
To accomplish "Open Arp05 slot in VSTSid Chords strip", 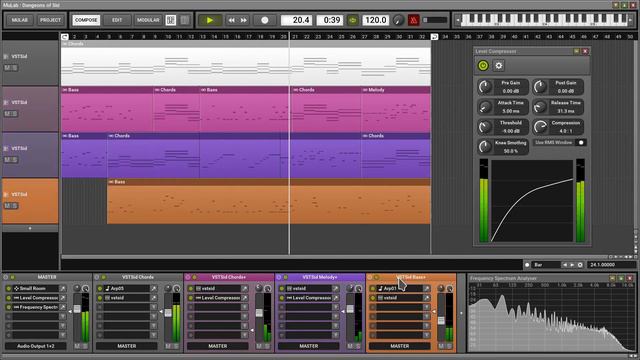I will click(x=127, y=288).
